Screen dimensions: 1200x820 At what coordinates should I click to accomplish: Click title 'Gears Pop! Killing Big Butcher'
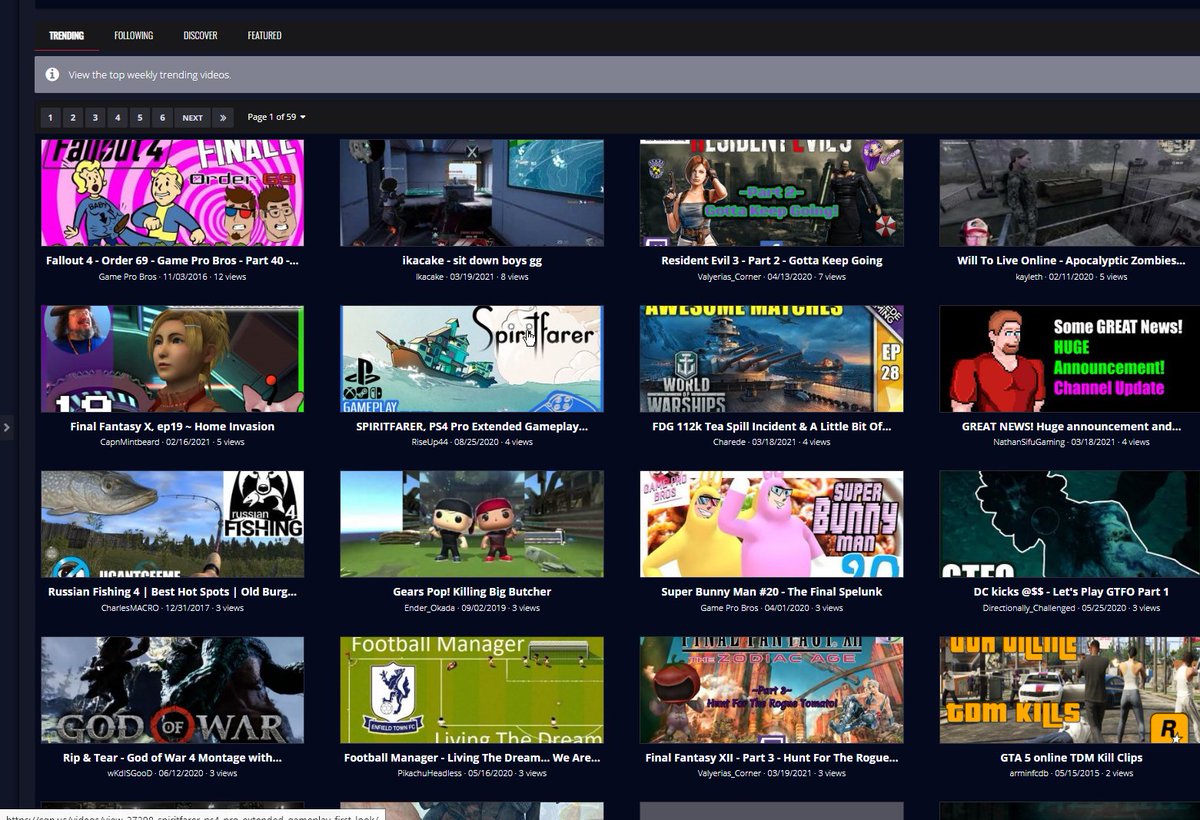pos(472,592)
